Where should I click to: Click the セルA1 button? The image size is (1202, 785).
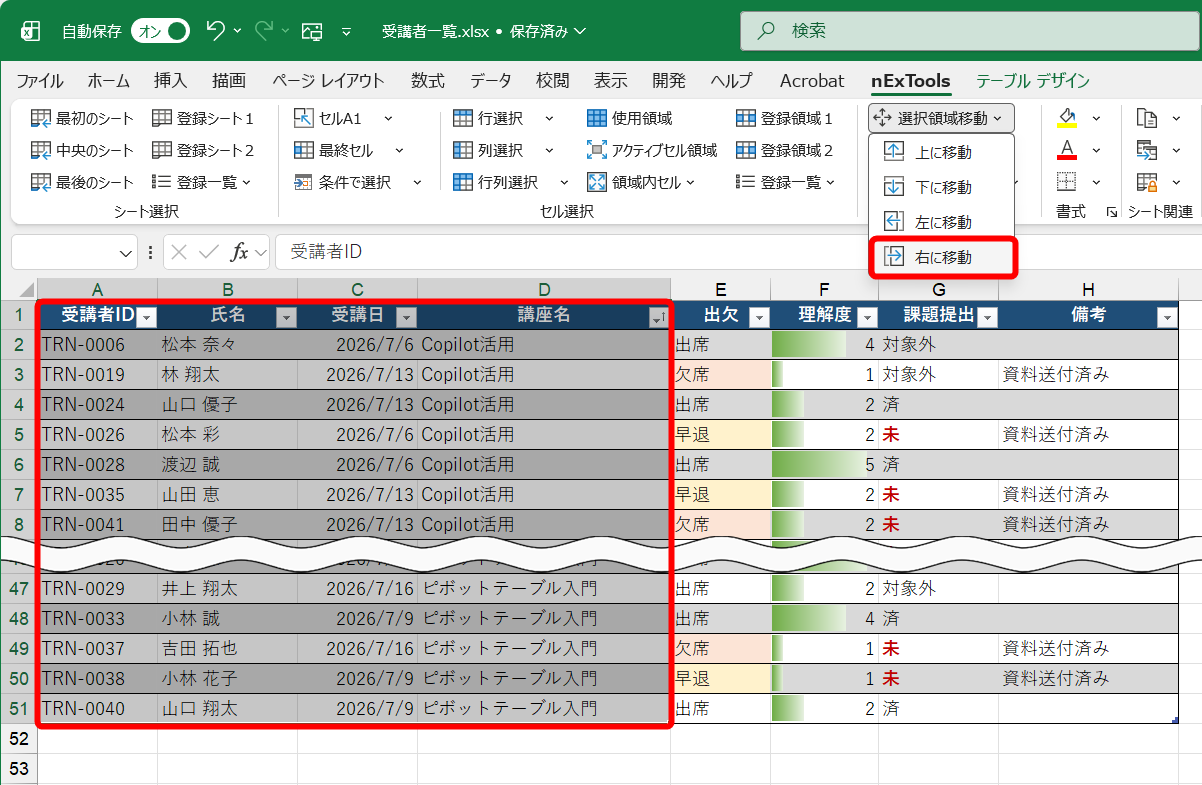point(328,118)
